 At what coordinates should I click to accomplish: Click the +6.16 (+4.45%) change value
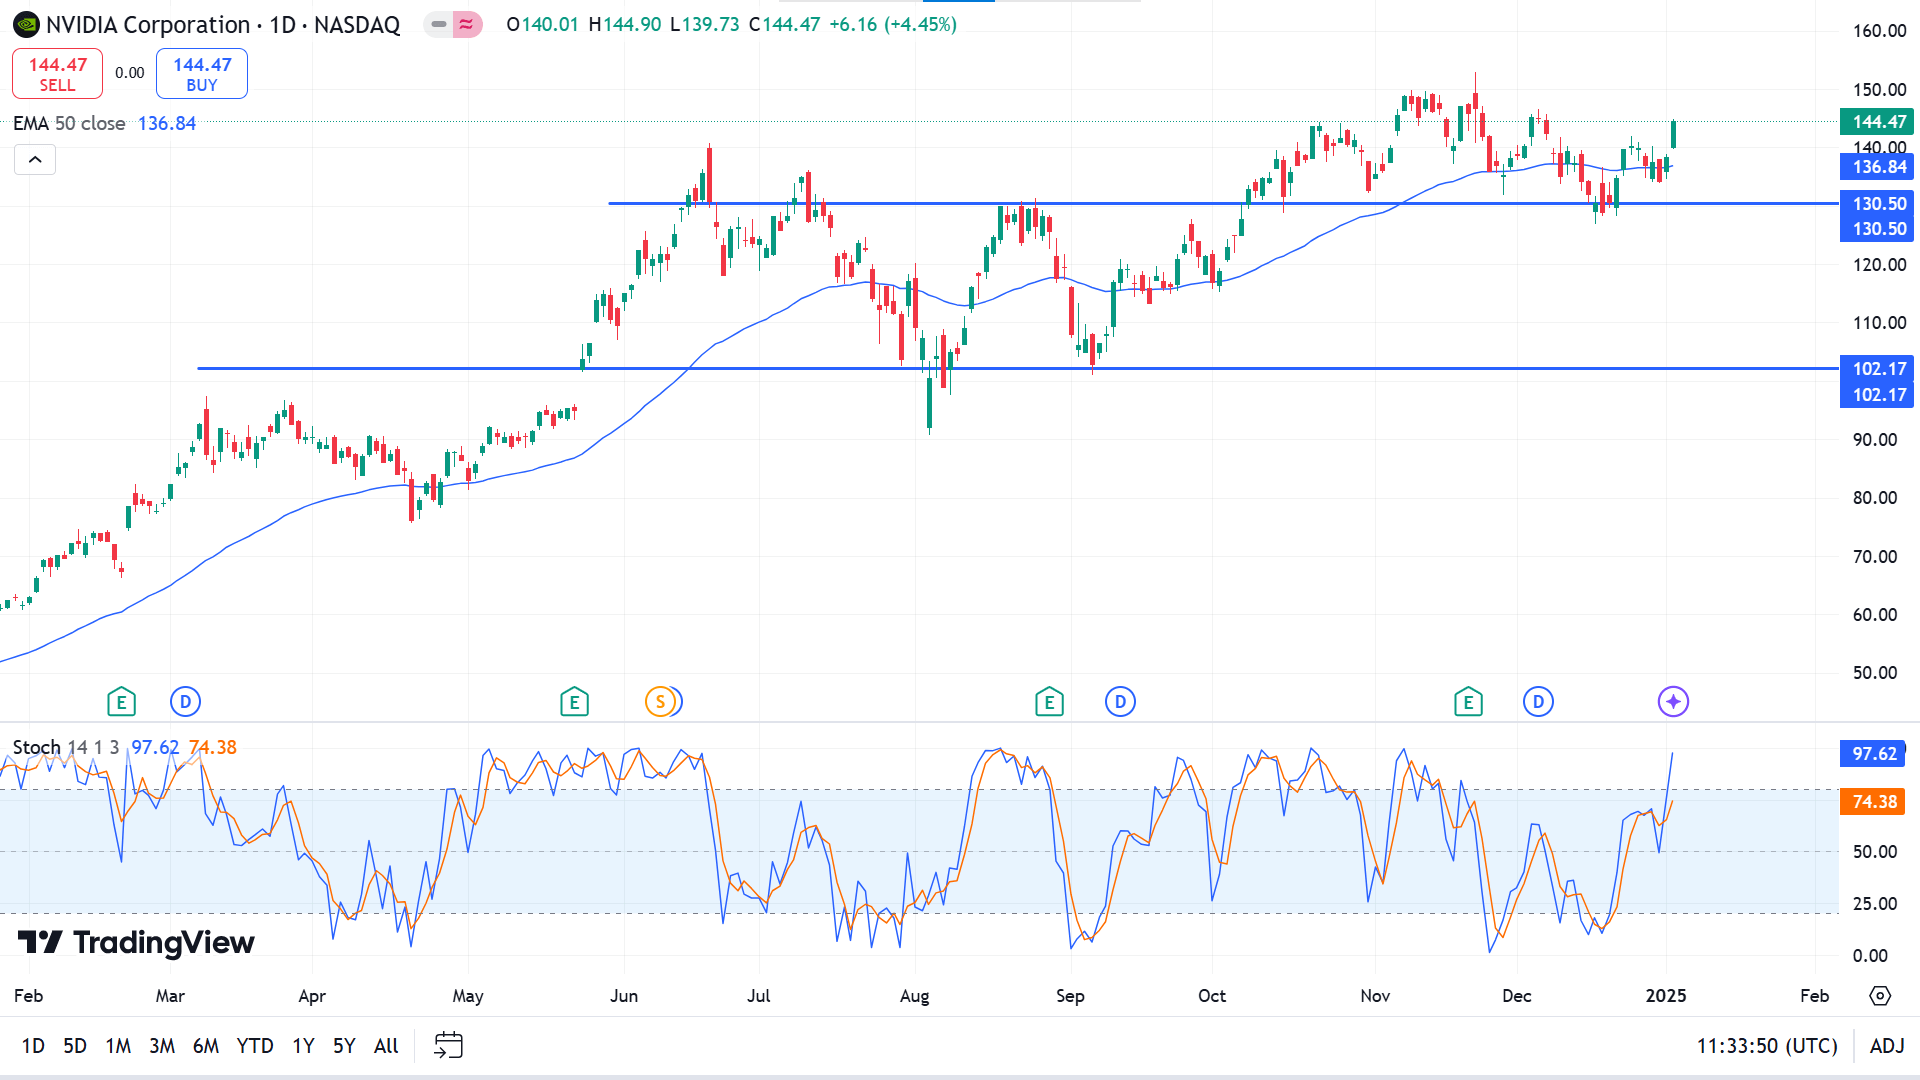coord(893,24)
